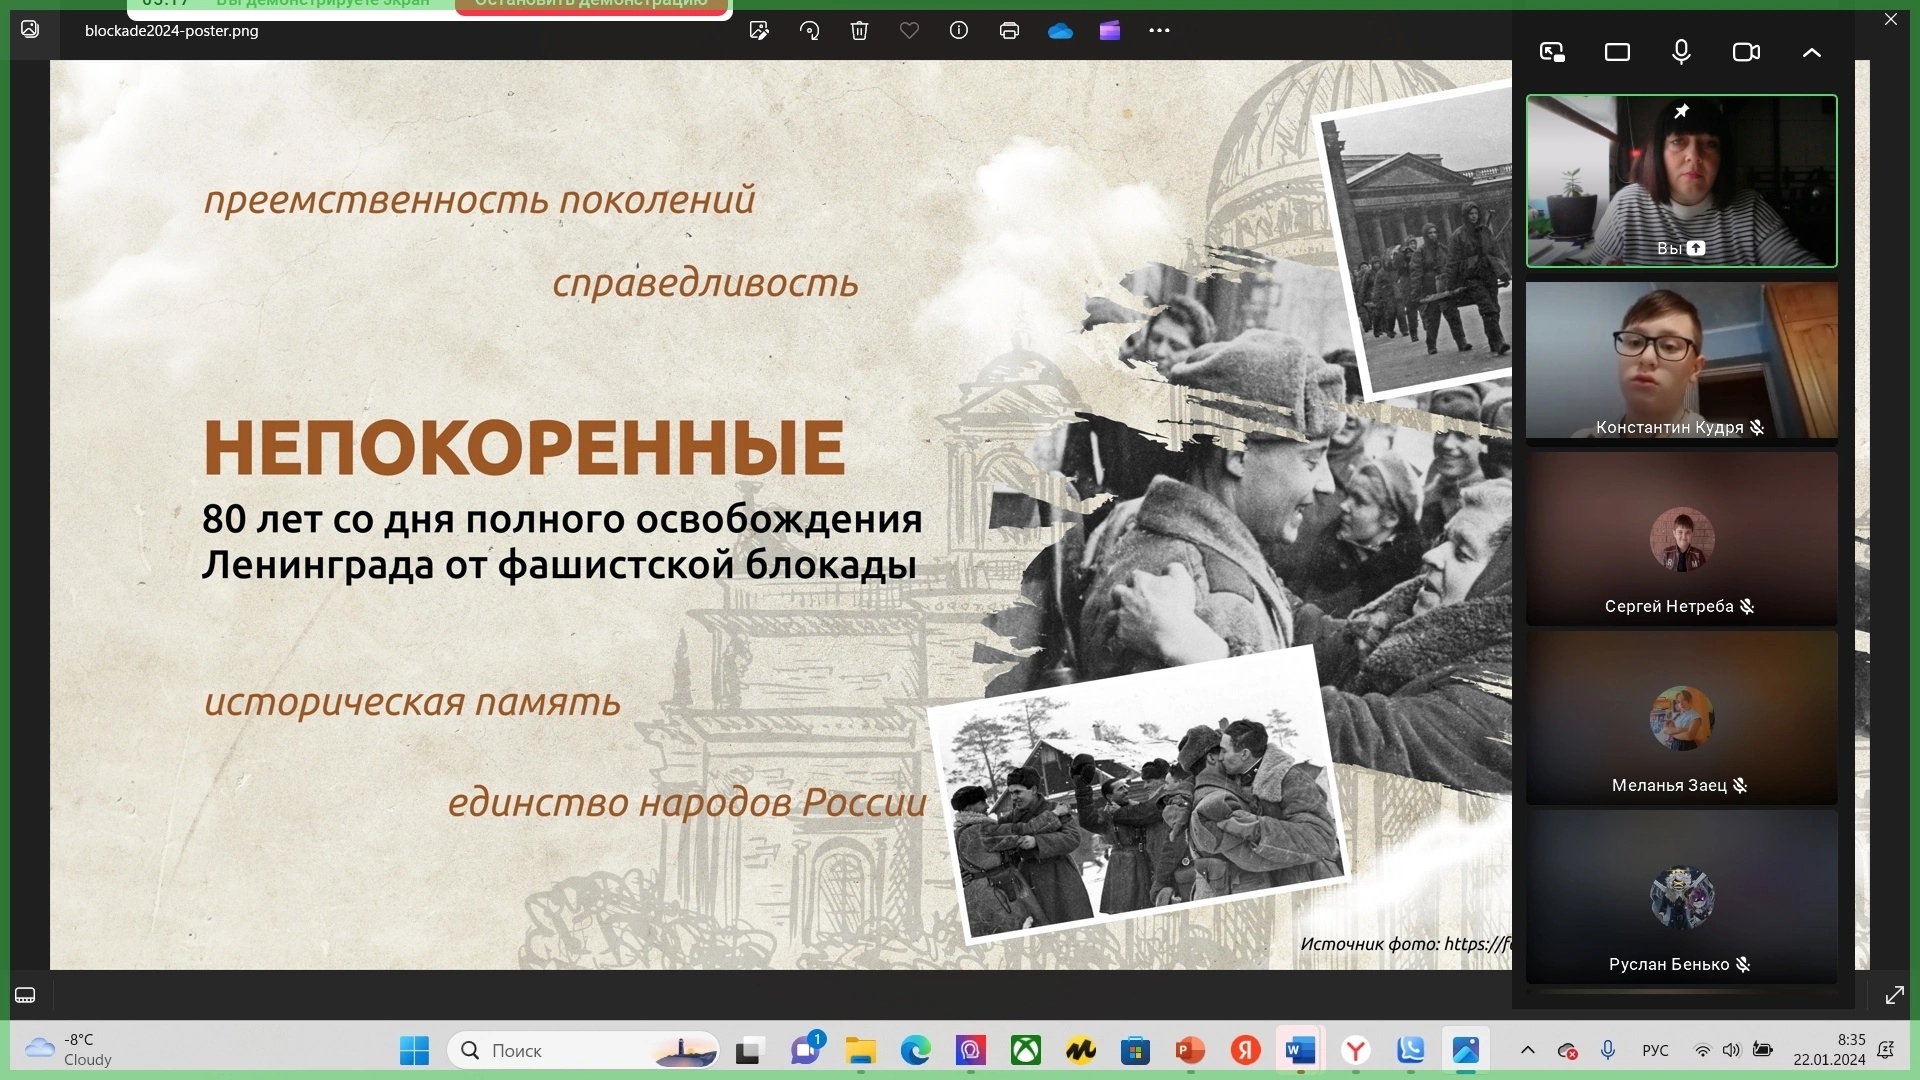Rotate the poster image
Viewport: 1920px width, 1080px height.
click(809, 31)
